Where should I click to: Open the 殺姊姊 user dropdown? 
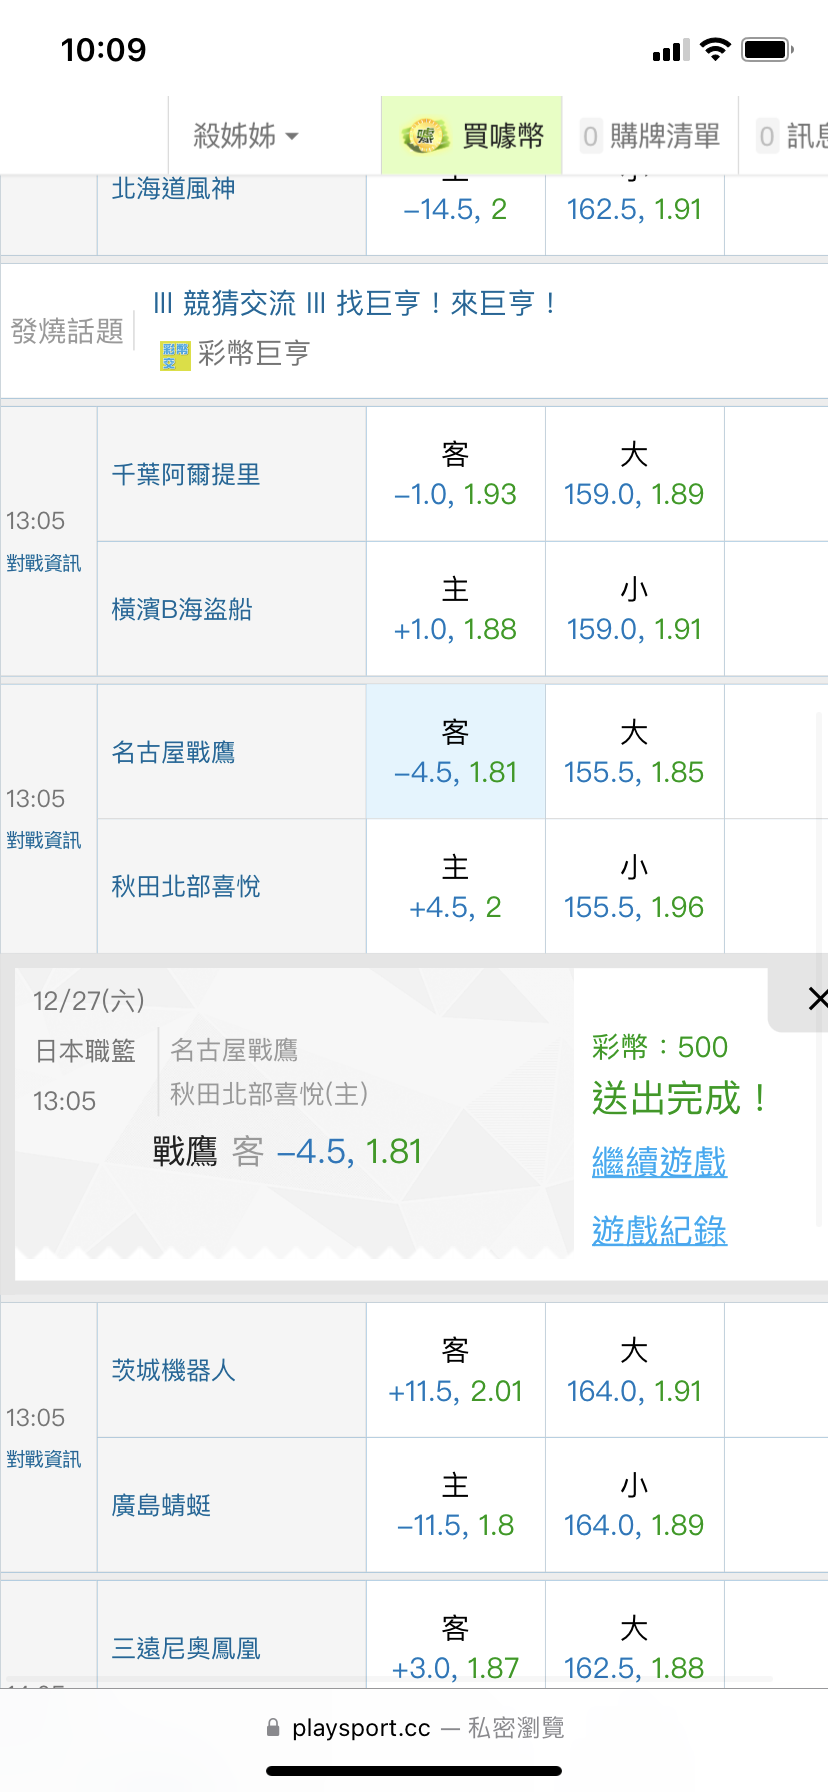coord(246,136)
